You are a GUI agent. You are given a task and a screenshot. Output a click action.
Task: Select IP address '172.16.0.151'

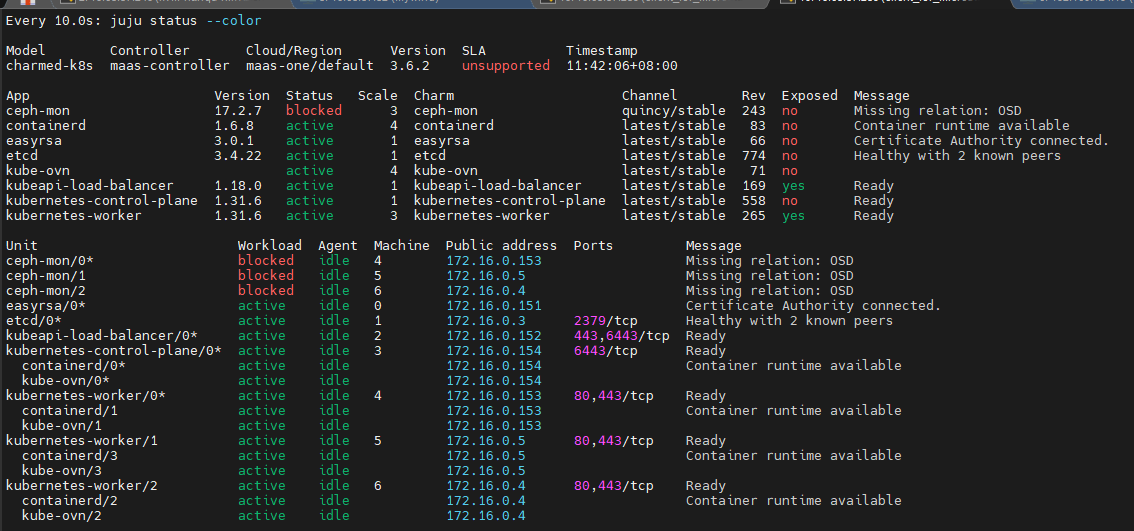[x=493, y=305]
